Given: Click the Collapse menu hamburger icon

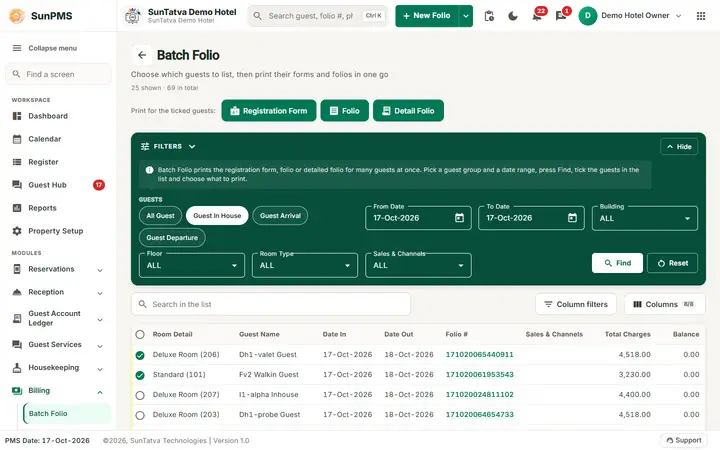Looking at the screenshot, I should [x=17, y=48].
